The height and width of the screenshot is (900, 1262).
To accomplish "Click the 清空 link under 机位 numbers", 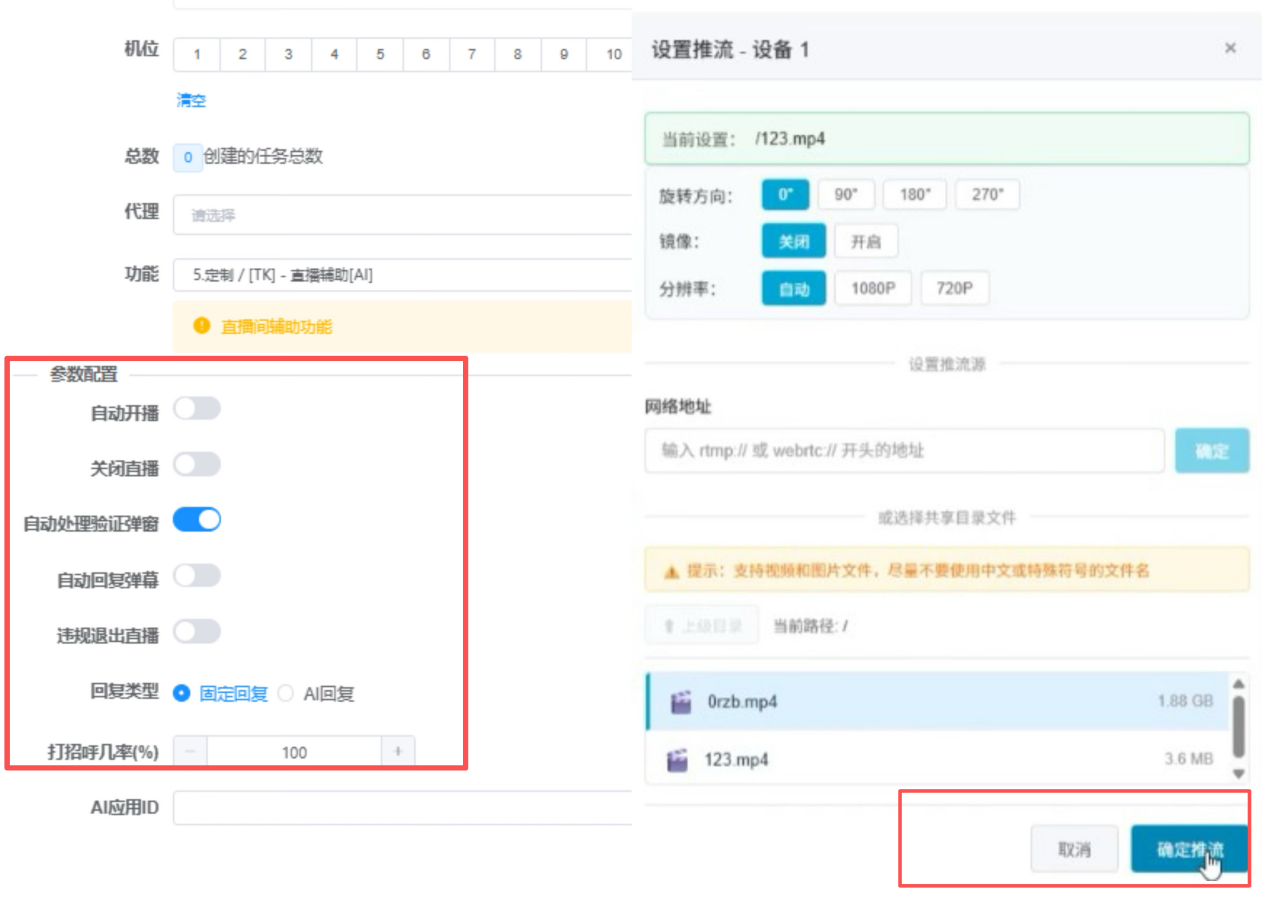I will (x=190, y=100).
